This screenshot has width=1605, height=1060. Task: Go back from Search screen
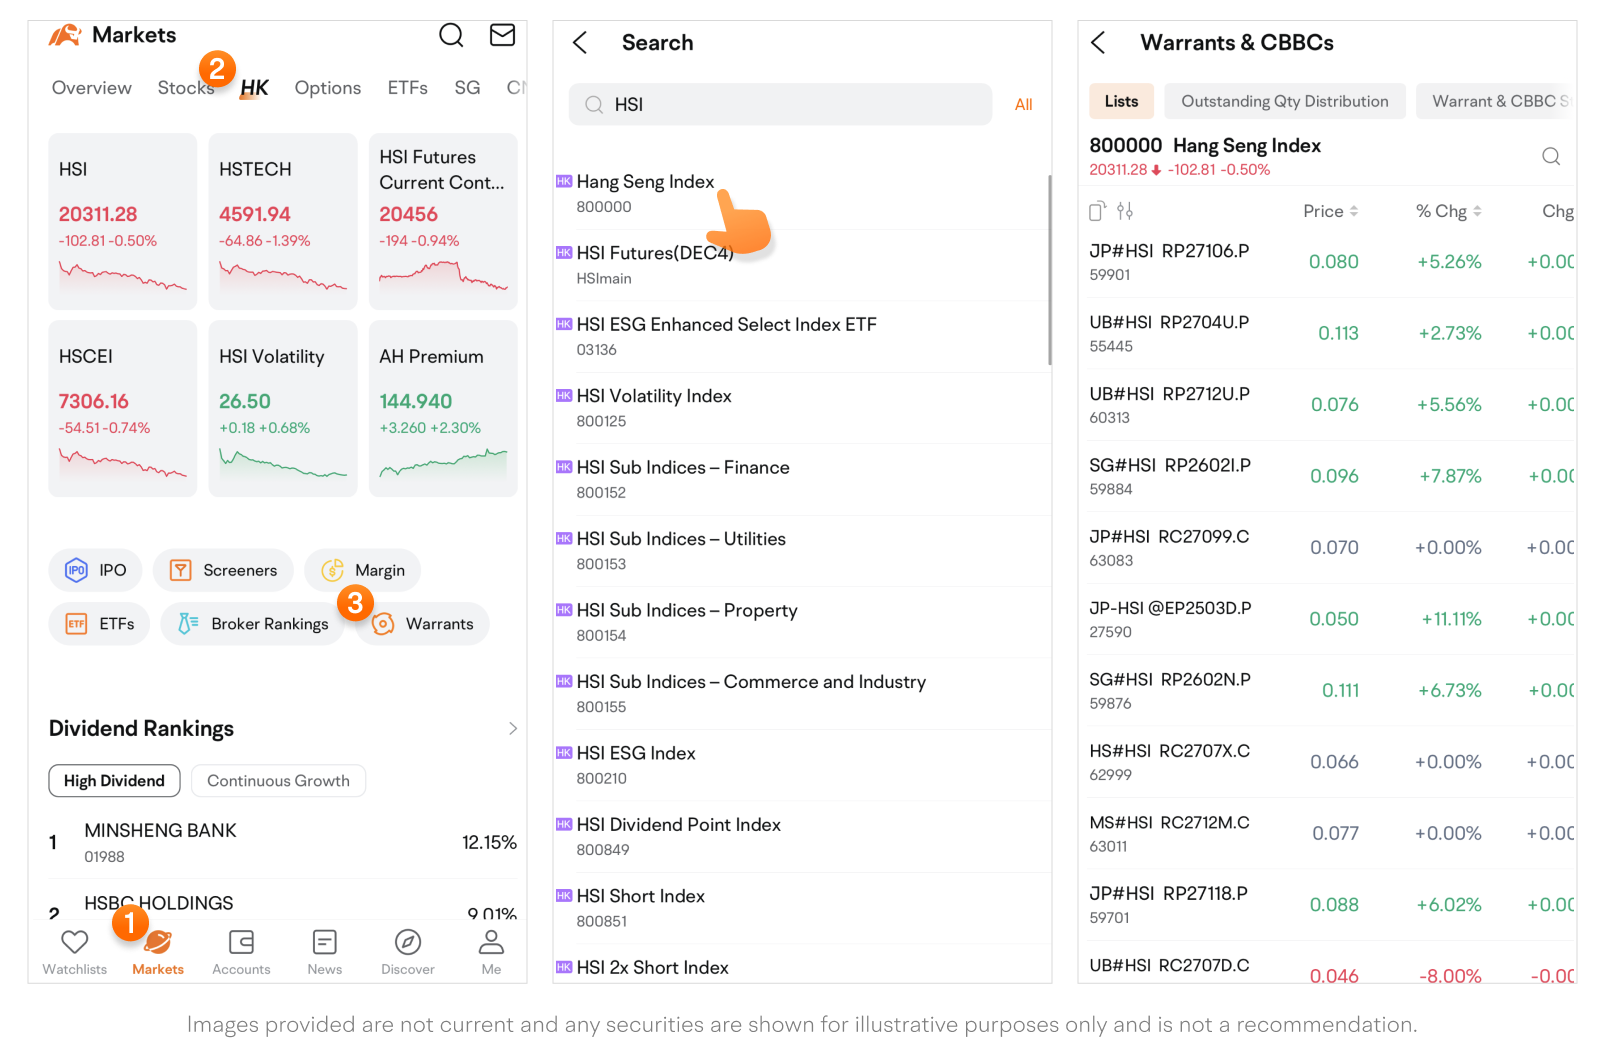click(x=580, y=43)
